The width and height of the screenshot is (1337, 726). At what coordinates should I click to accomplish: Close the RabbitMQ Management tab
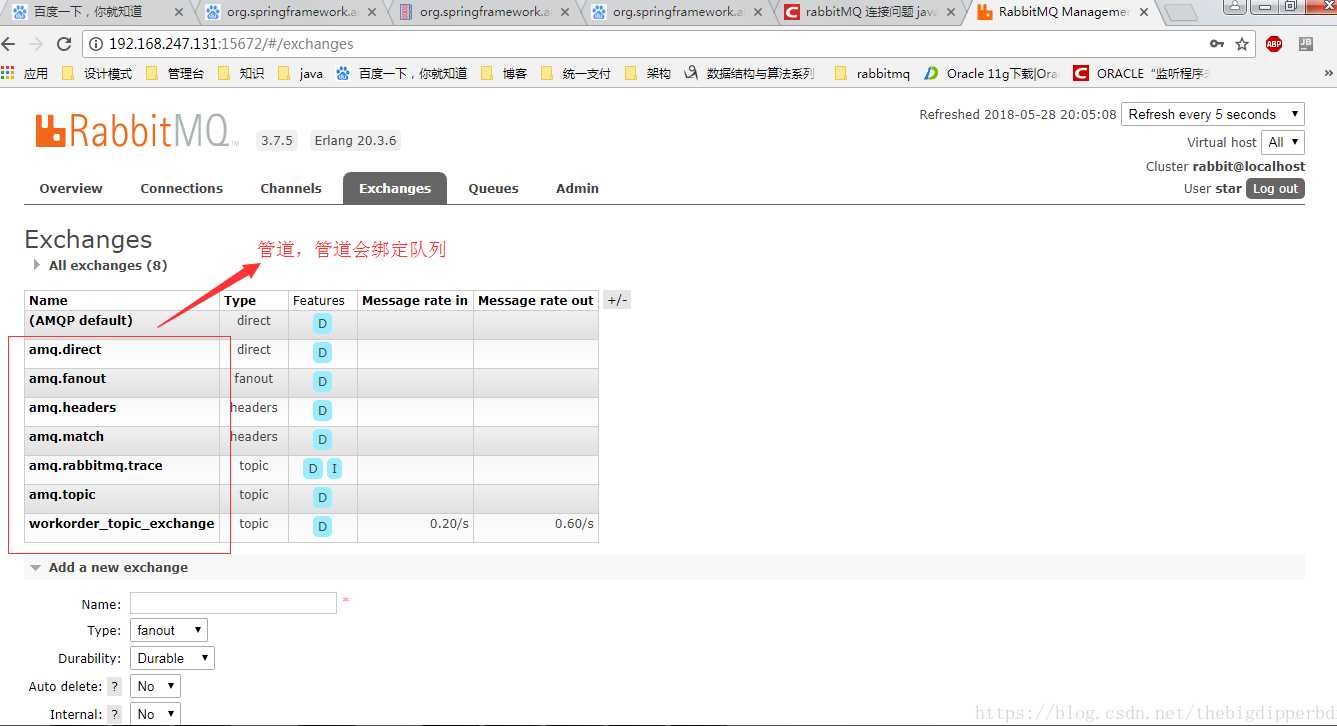tap(1144, 12)
